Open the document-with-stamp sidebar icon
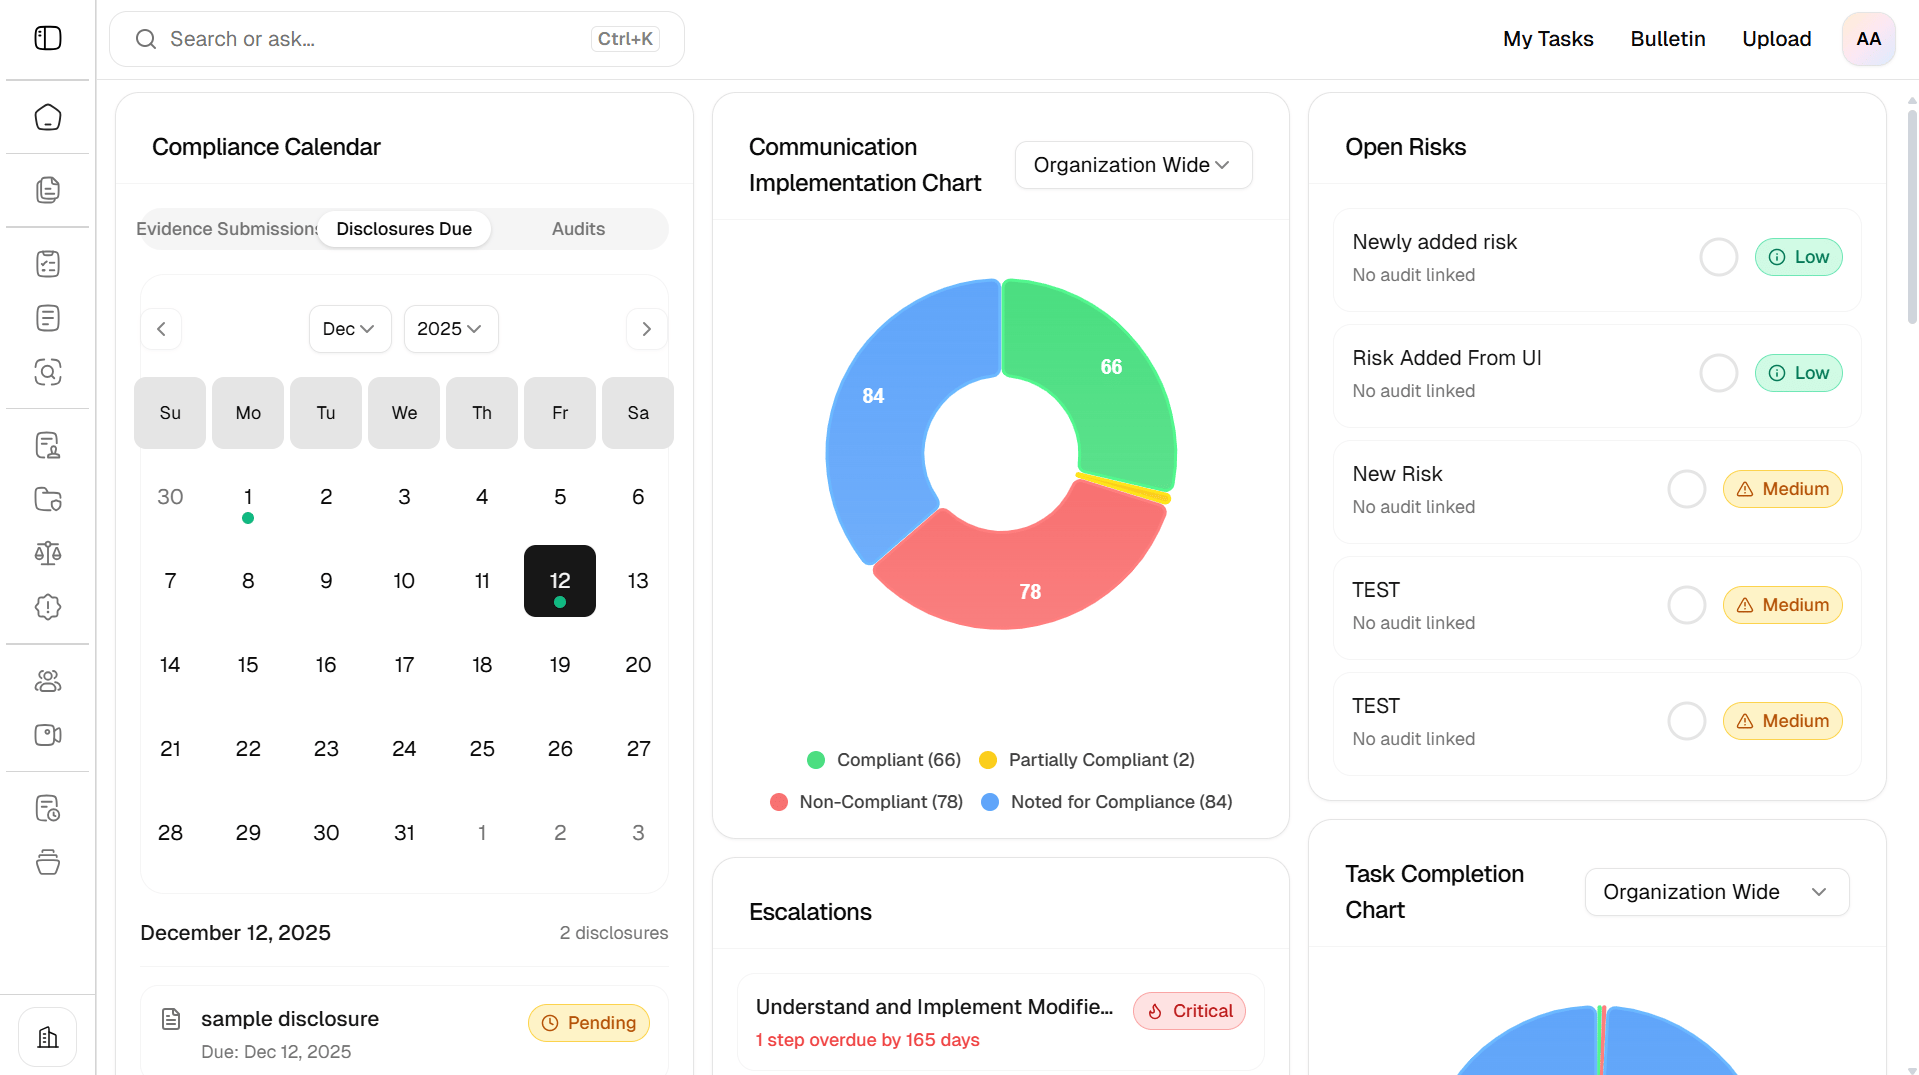 [x=48, y=445]
